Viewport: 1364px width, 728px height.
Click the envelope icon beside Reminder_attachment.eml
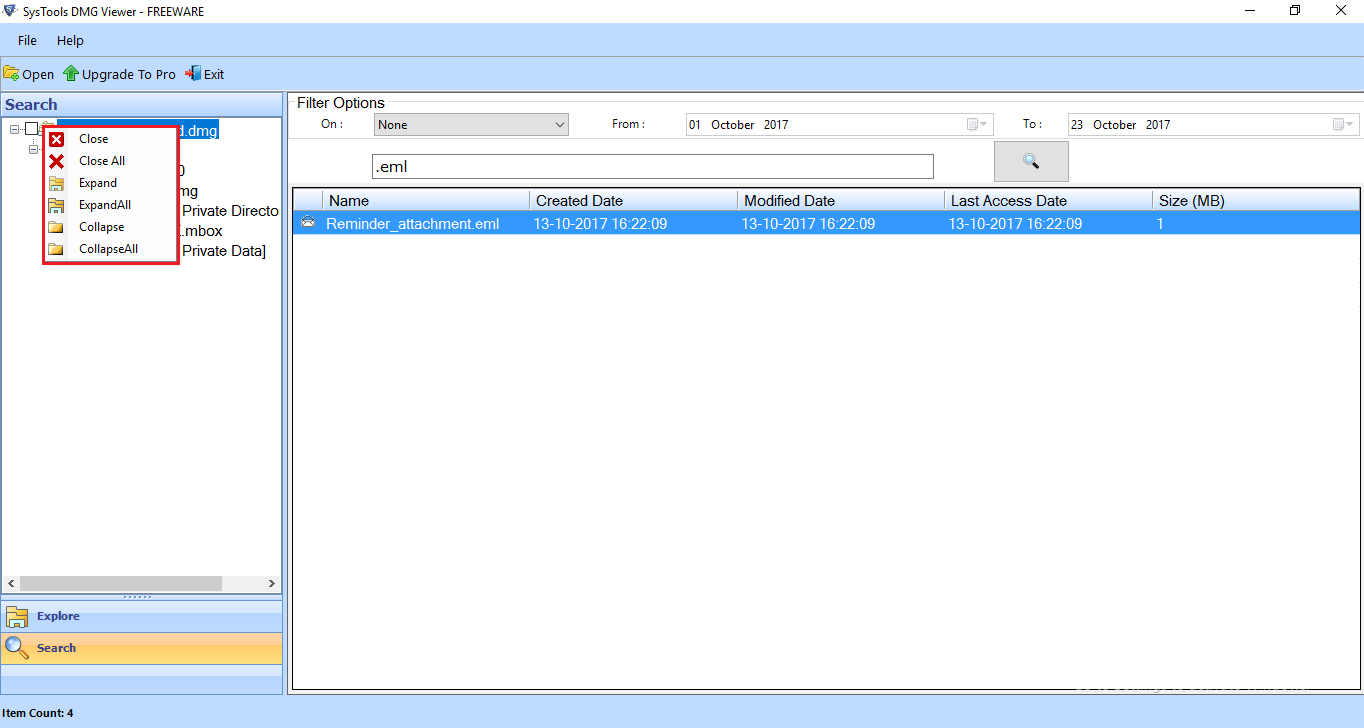(308, 222)
